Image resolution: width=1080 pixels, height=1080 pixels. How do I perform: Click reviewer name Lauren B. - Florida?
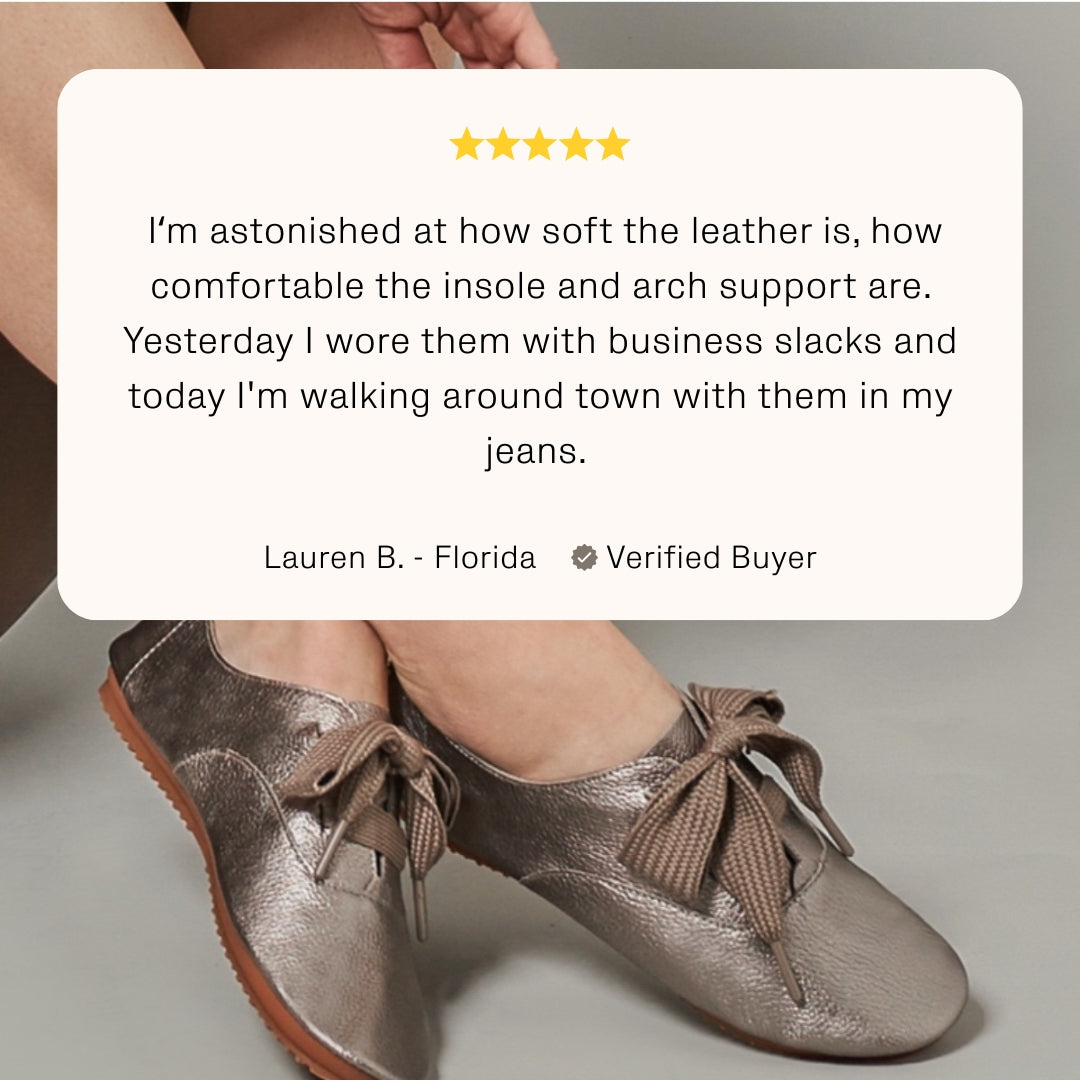(x=399, y=558)
